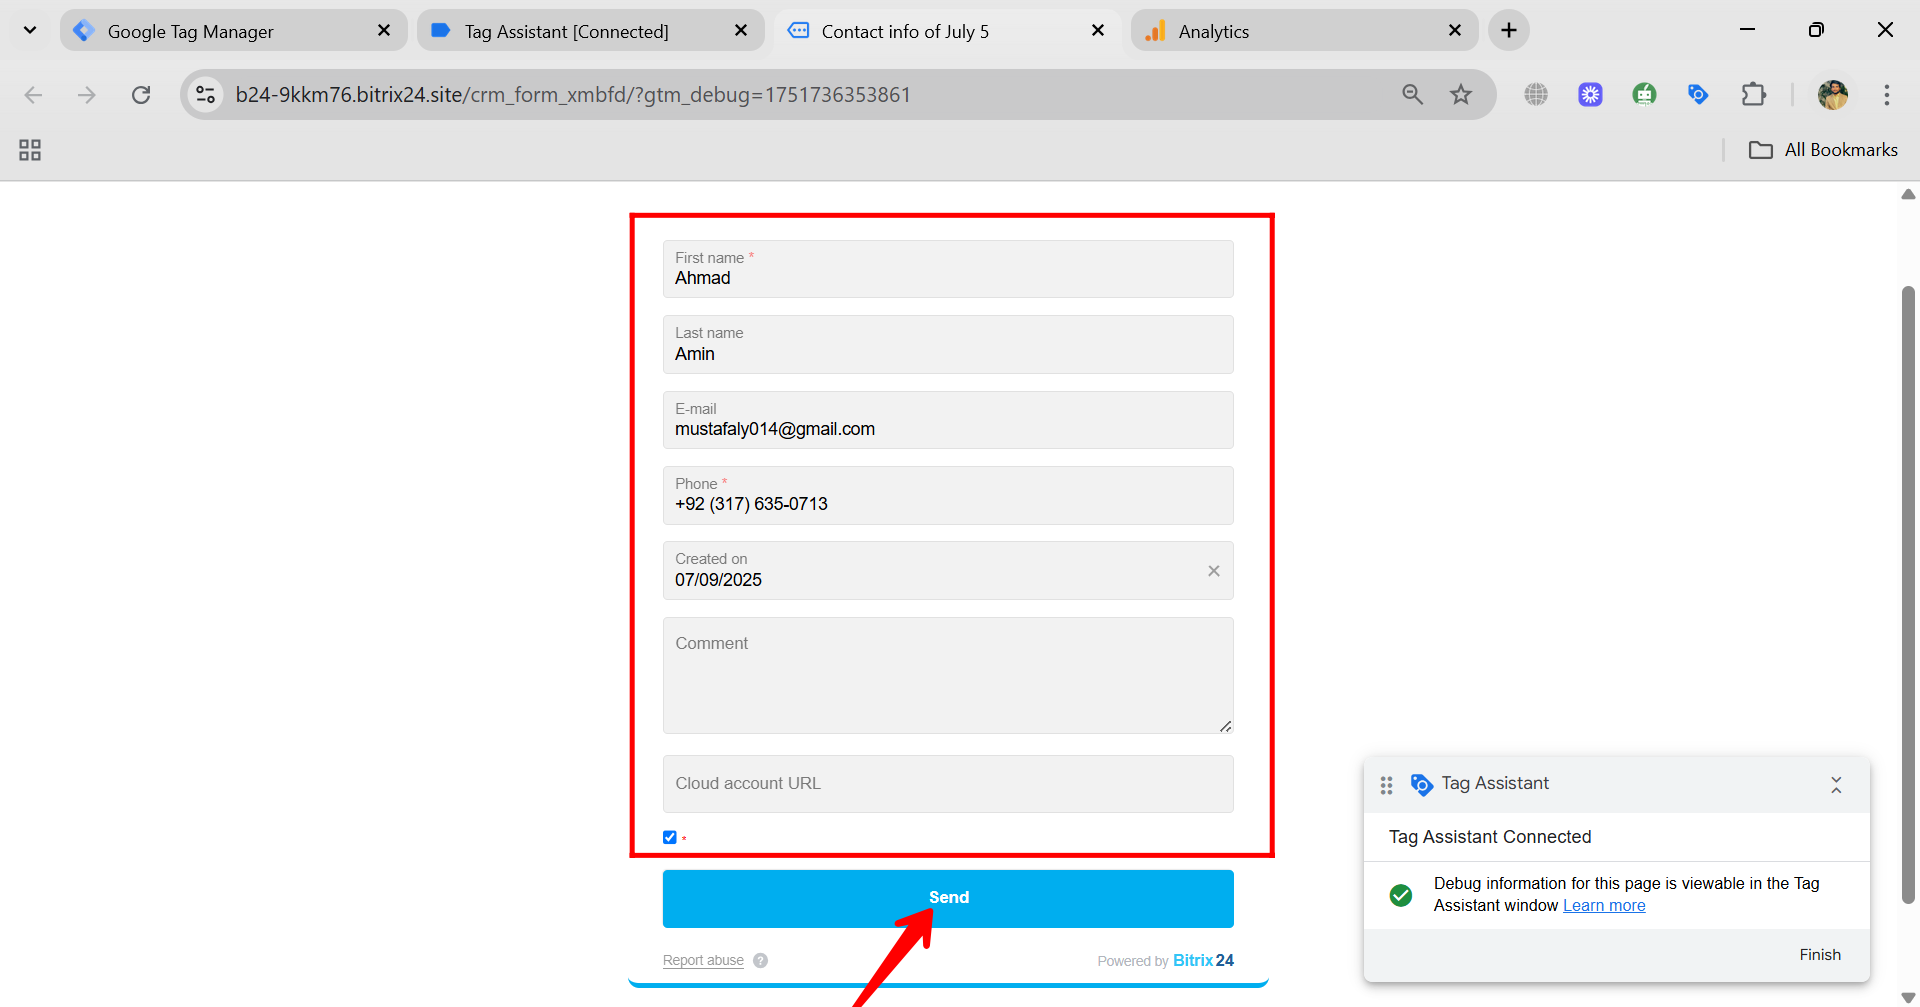Open the Chrome three-dot menu

(x=1887, y=95)
